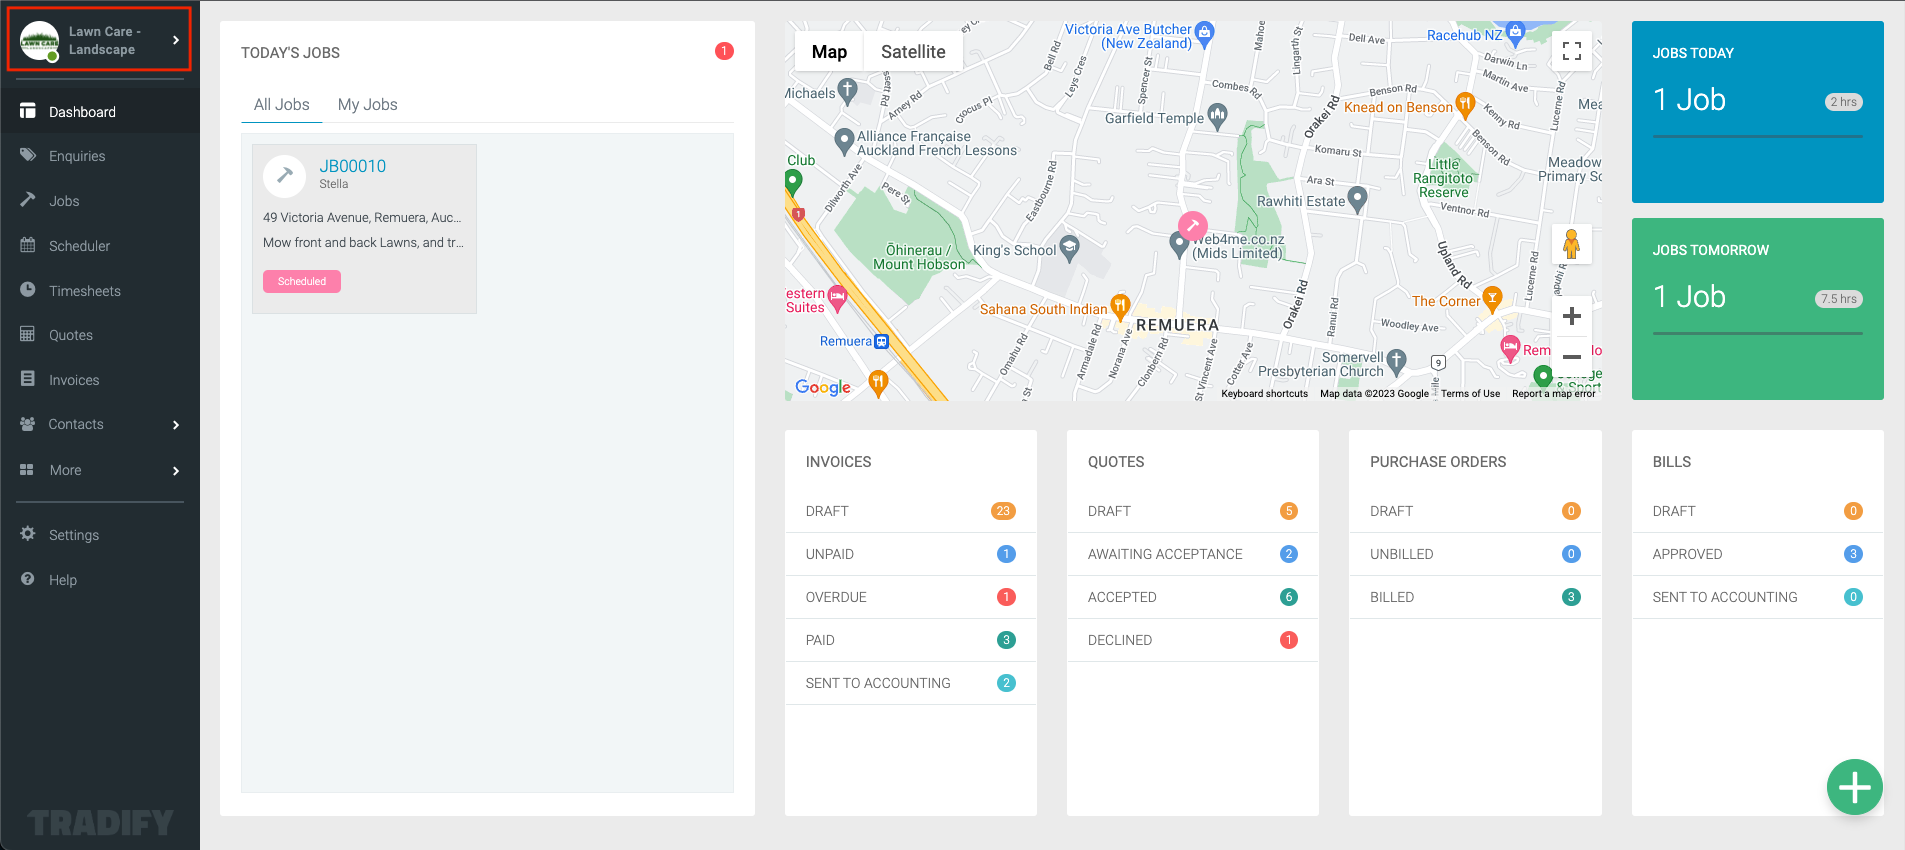Zoom in on the map

pyautogui.click(x=1571, y=317)
